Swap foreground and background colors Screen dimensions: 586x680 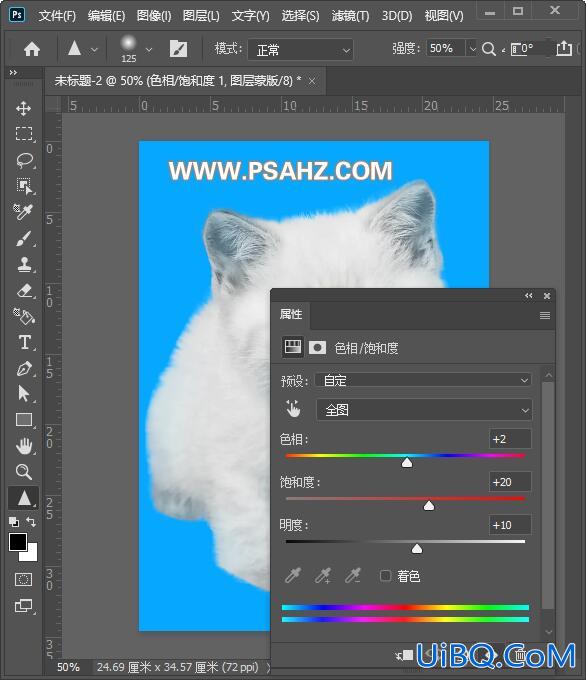[x=31, y=521]
